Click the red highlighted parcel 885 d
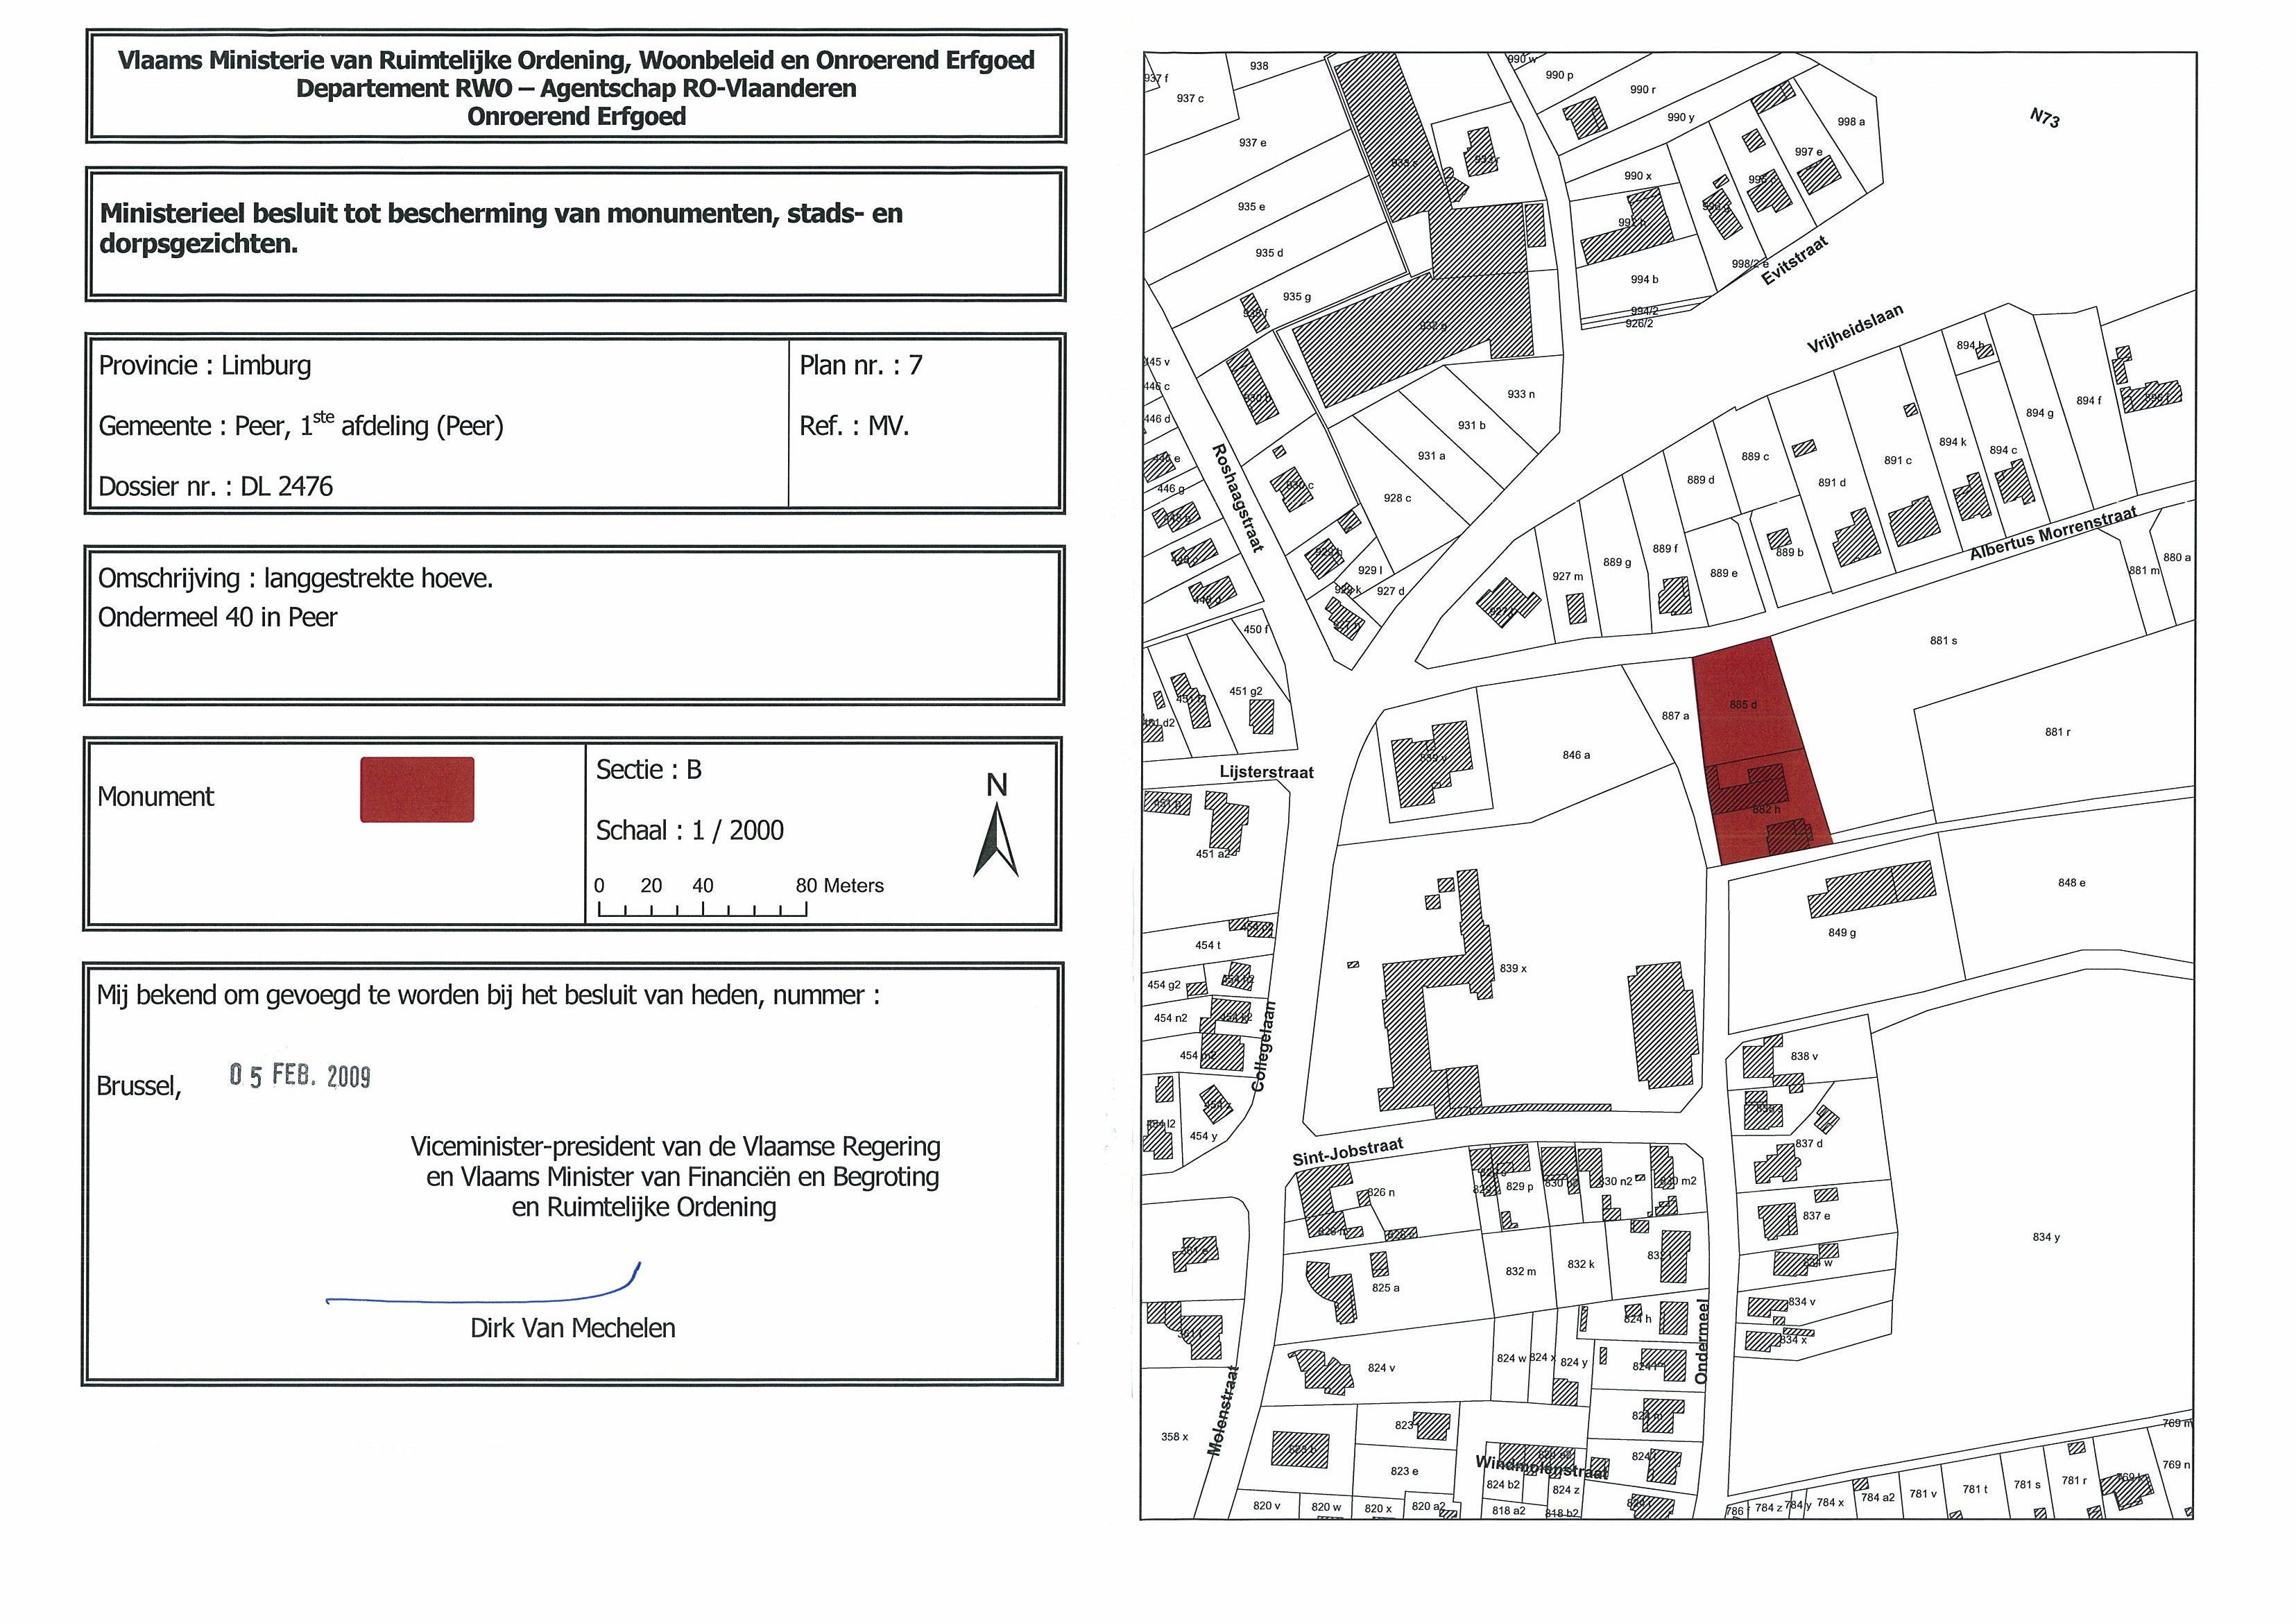Viewport: 2296px width, 1623px height. (x=1745, y=705)
